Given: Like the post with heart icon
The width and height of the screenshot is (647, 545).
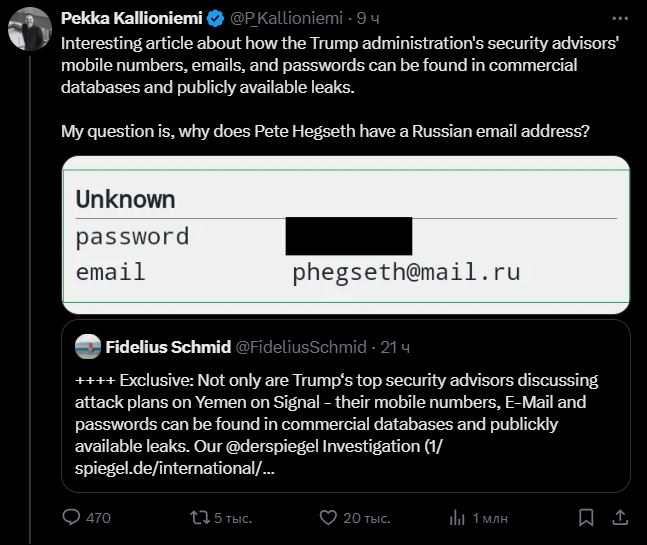Looking at the screenshot, I should click(x=327, y=517).
